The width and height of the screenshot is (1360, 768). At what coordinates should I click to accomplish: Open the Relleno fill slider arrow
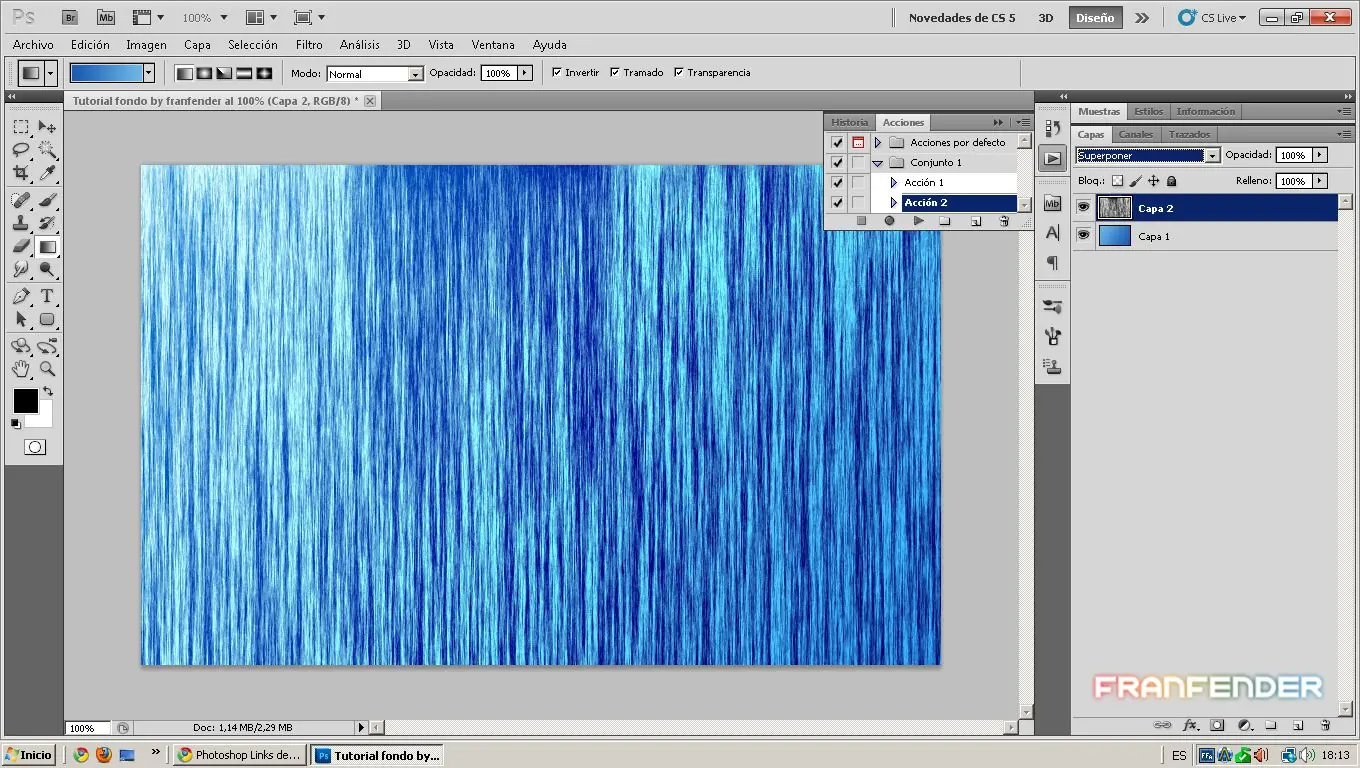(1320, 181)
